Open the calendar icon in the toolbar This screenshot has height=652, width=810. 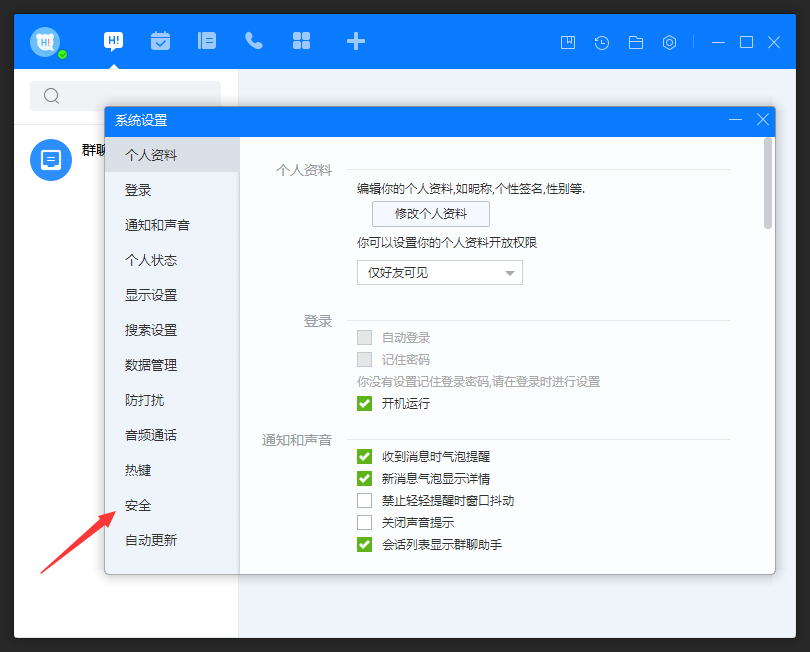click(159, 41)
